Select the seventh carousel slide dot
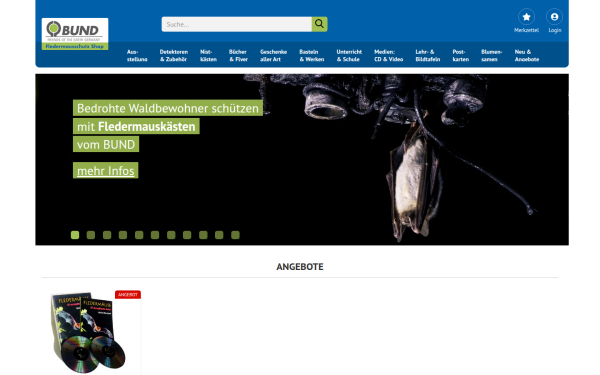The image size is (600, 375). pos(171,235)
